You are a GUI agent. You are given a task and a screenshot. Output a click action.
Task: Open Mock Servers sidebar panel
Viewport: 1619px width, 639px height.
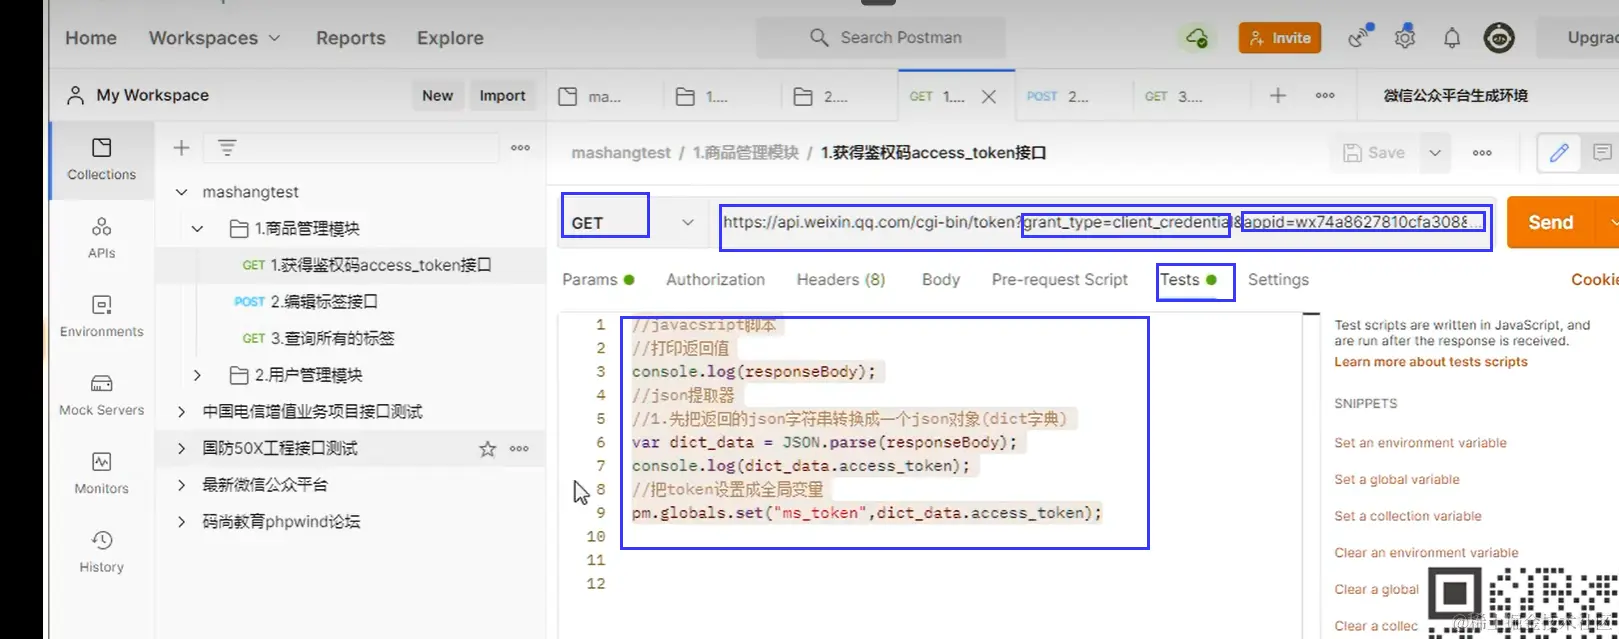coord(101,395)
